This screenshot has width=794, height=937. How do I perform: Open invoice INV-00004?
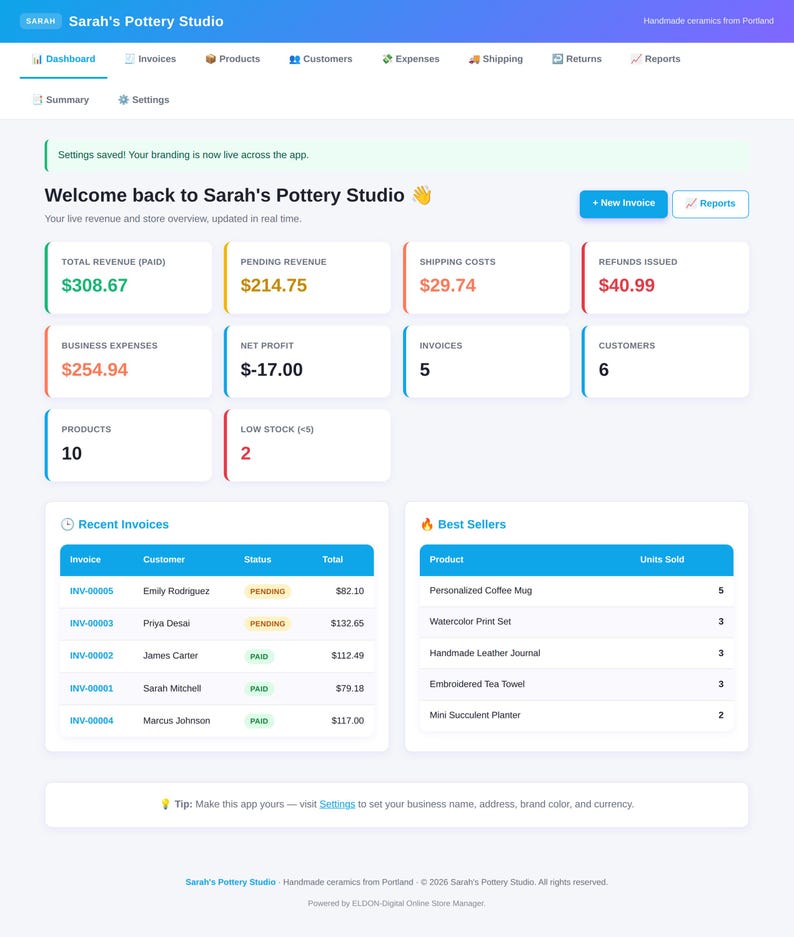click(91, 721)
